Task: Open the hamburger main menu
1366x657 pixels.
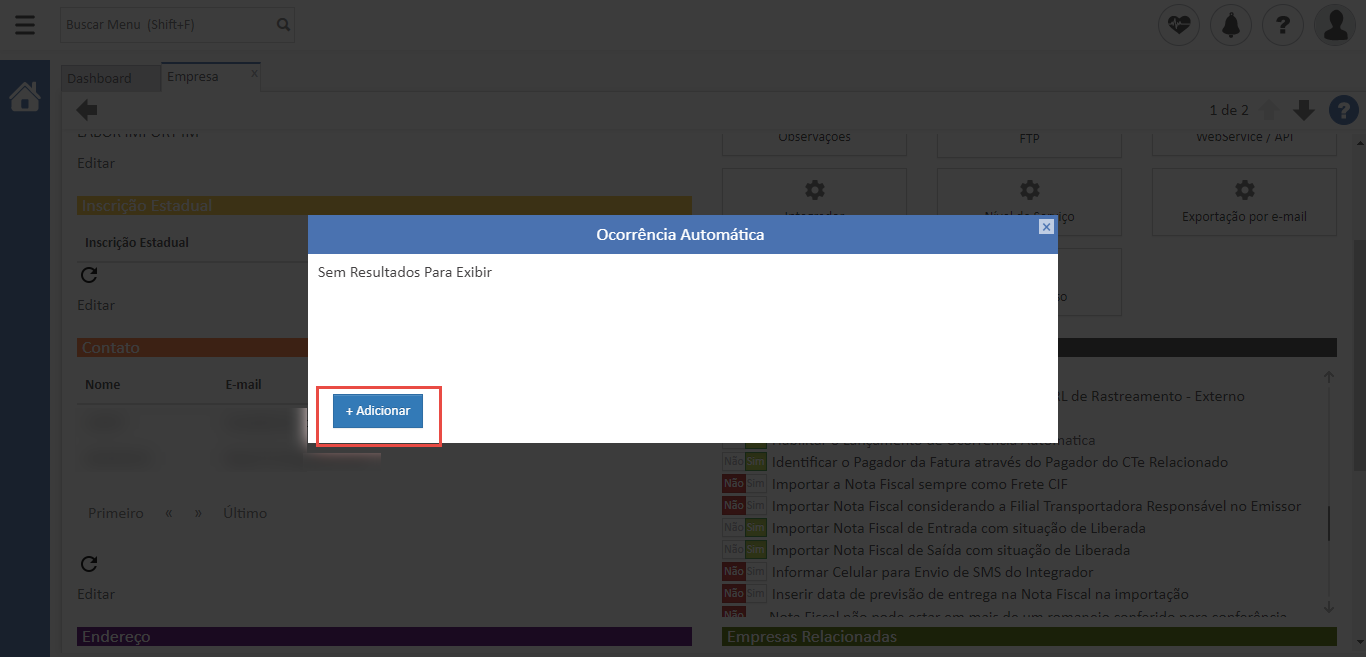Action: coord(24,25)
